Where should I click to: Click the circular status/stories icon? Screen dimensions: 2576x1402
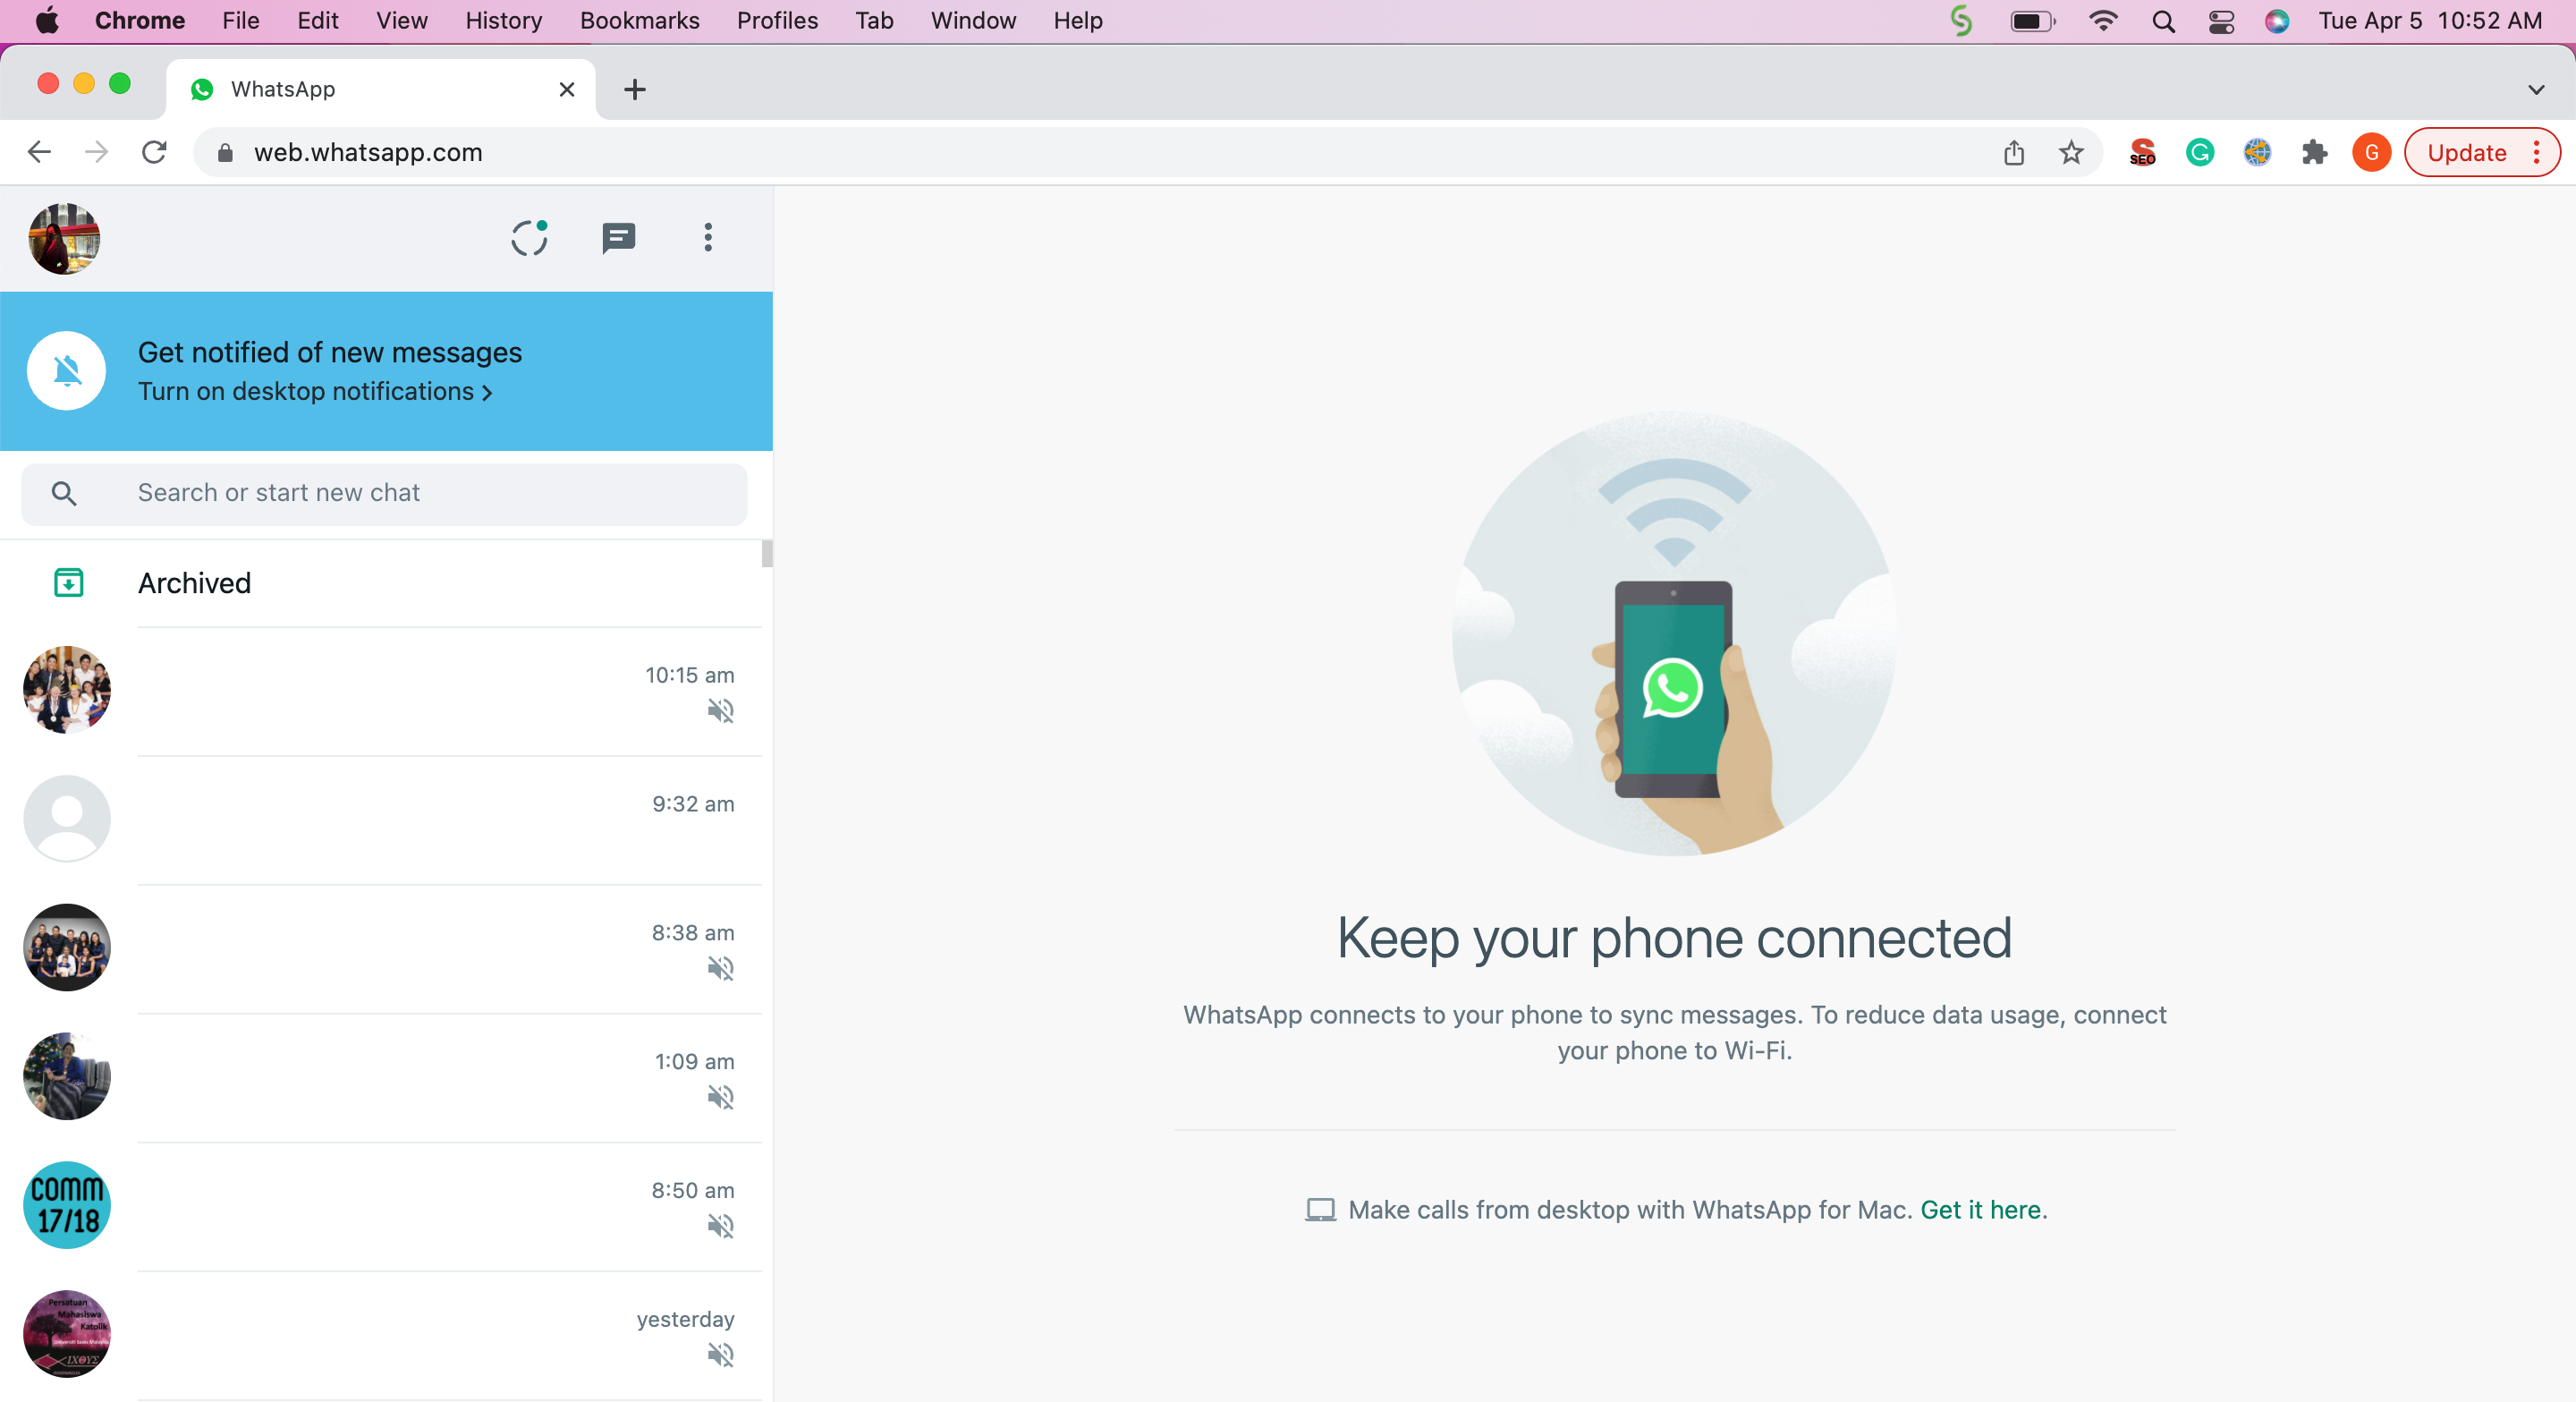[x=530, y=238]
